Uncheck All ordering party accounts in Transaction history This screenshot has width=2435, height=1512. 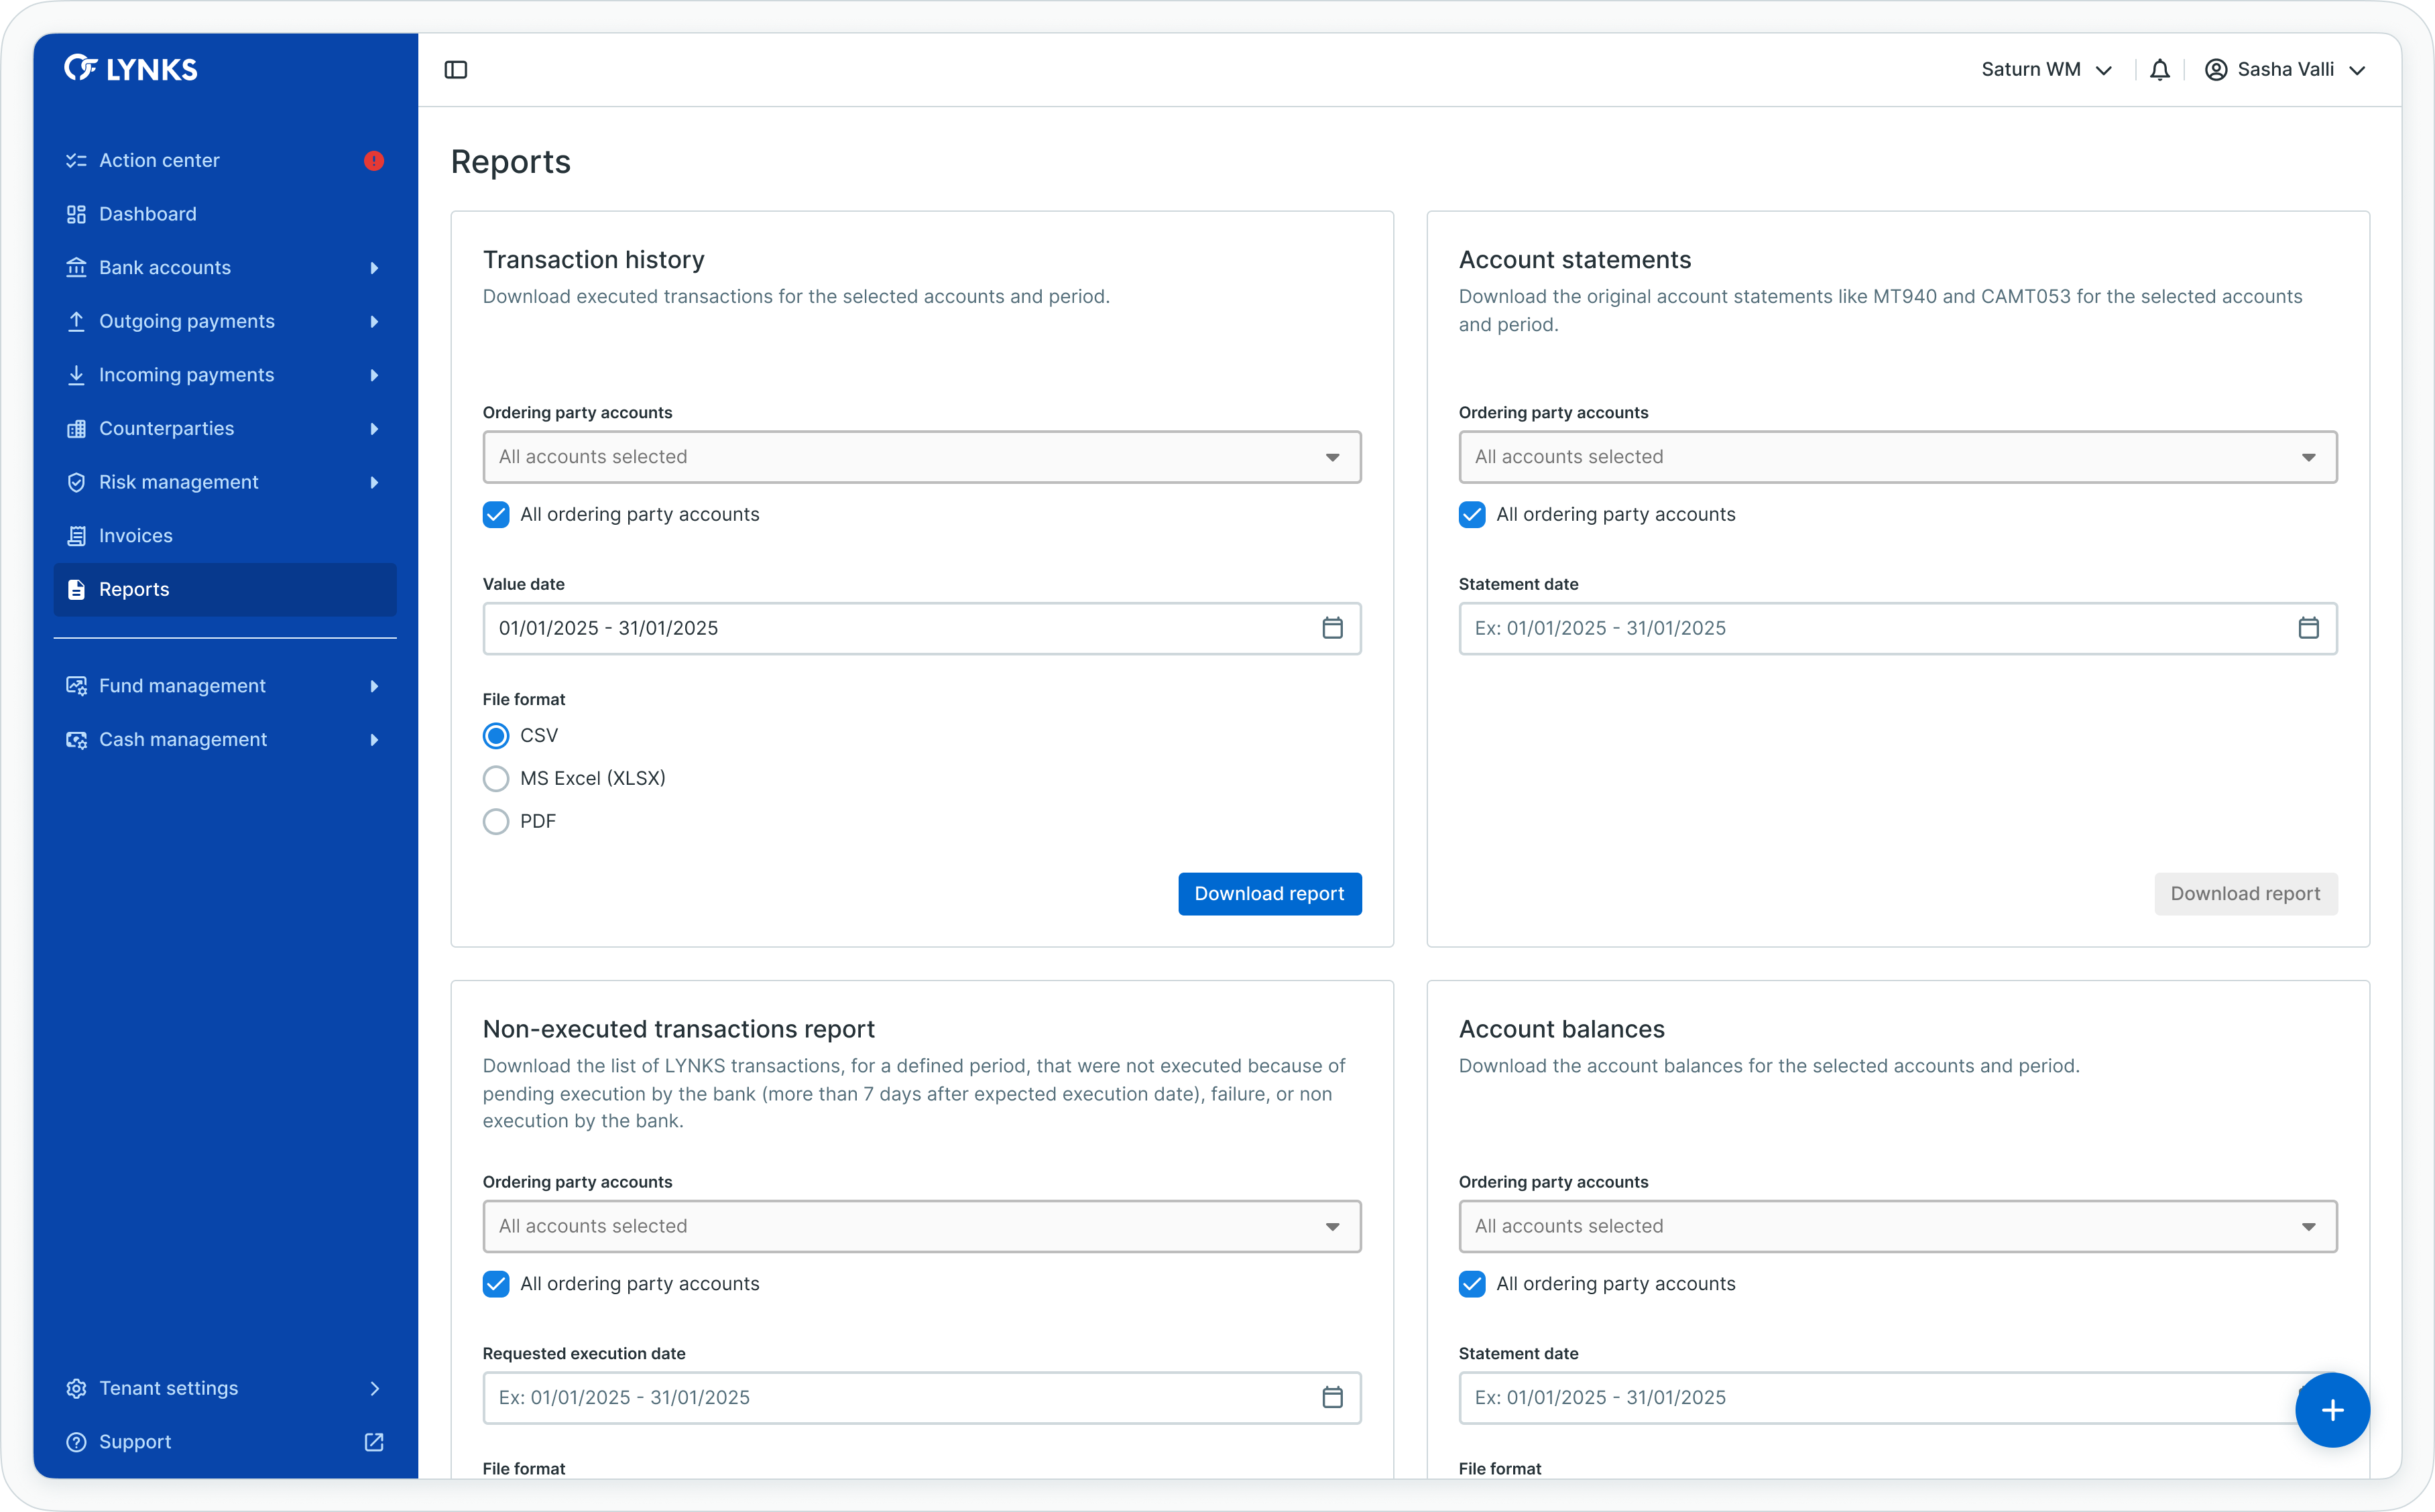coord(496,514)
